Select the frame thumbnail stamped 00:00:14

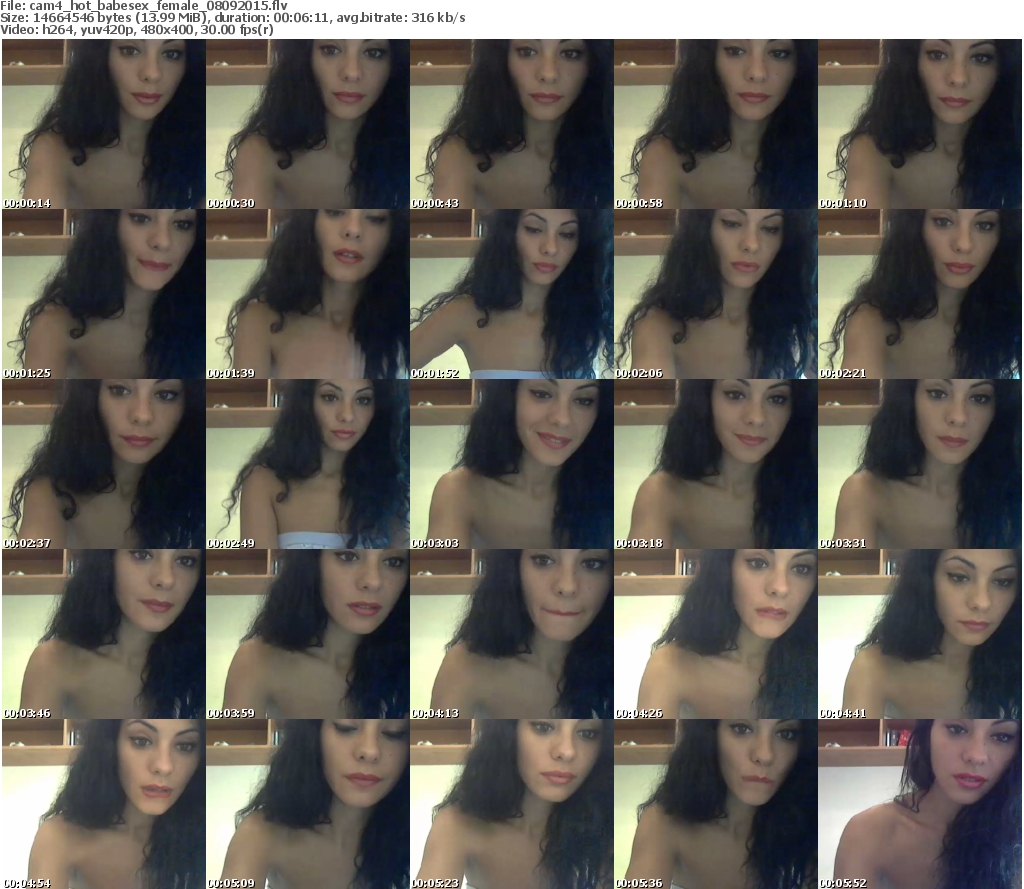pyautogui.click(x=104, y=124)
